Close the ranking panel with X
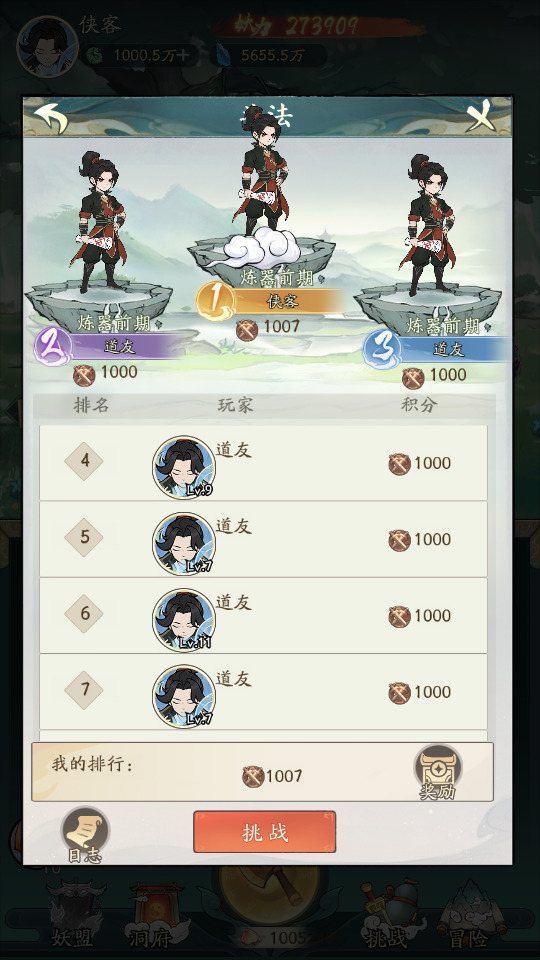Image resolution: width=540 pixels, height=960 pixels. click(481, 116)
